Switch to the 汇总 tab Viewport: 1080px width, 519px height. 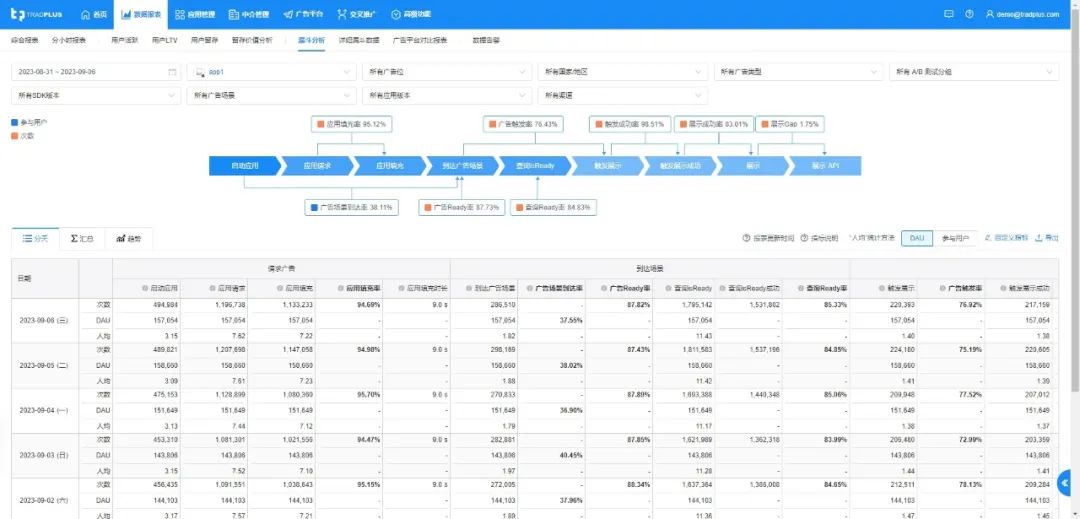click(82, 239)
